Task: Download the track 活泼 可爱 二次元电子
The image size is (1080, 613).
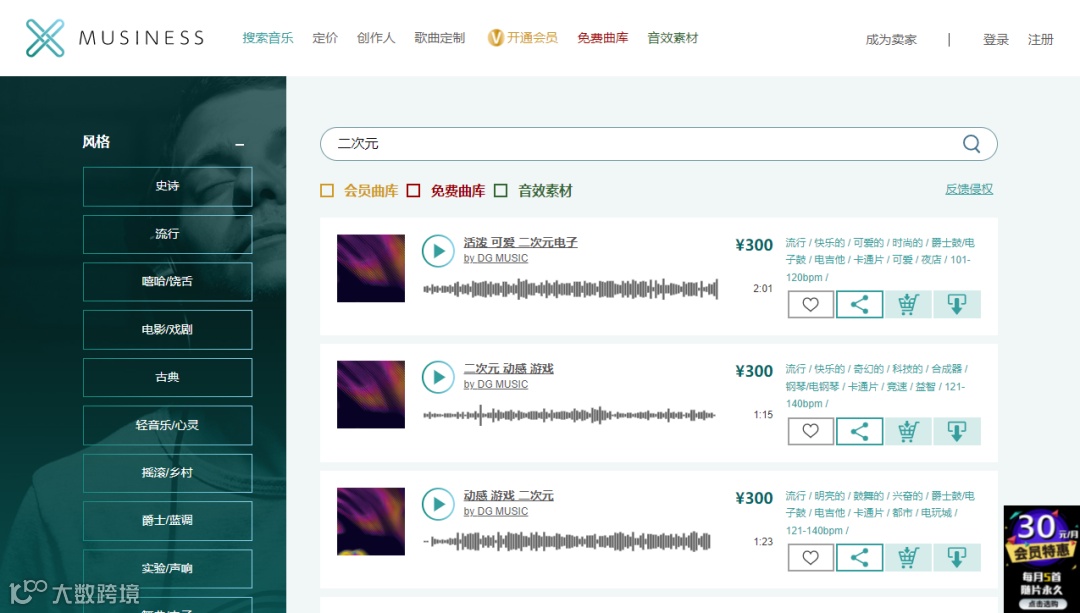Action: tap(957, 304)
